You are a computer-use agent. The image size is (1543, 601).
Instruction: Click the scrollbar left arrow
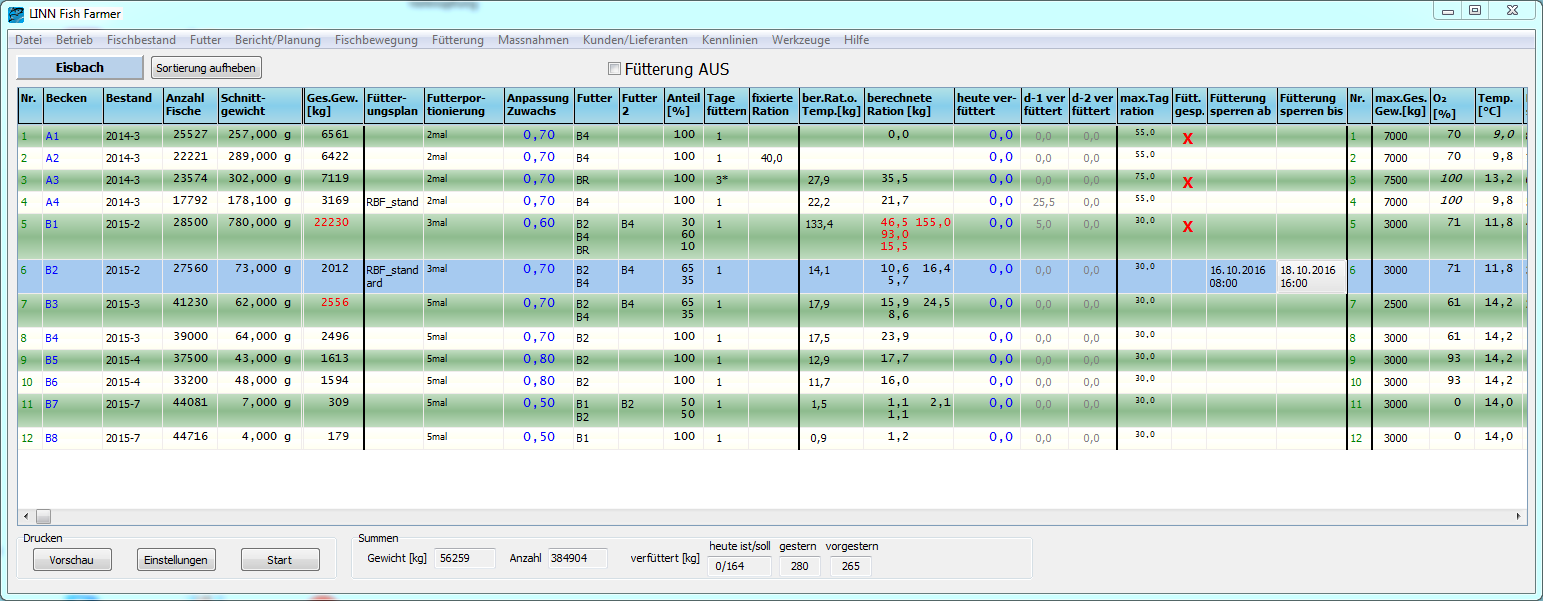coord(25,516)
